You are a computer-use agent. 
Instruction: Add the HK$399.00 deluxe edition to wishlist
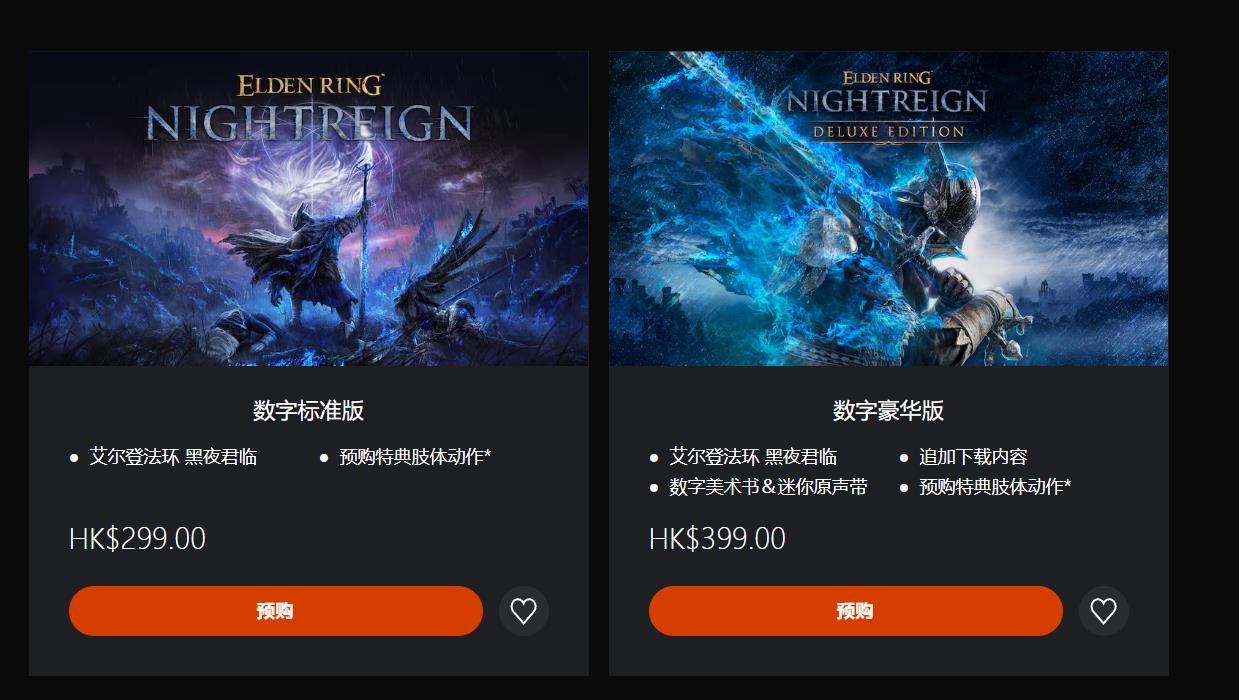coord(1104,611)
